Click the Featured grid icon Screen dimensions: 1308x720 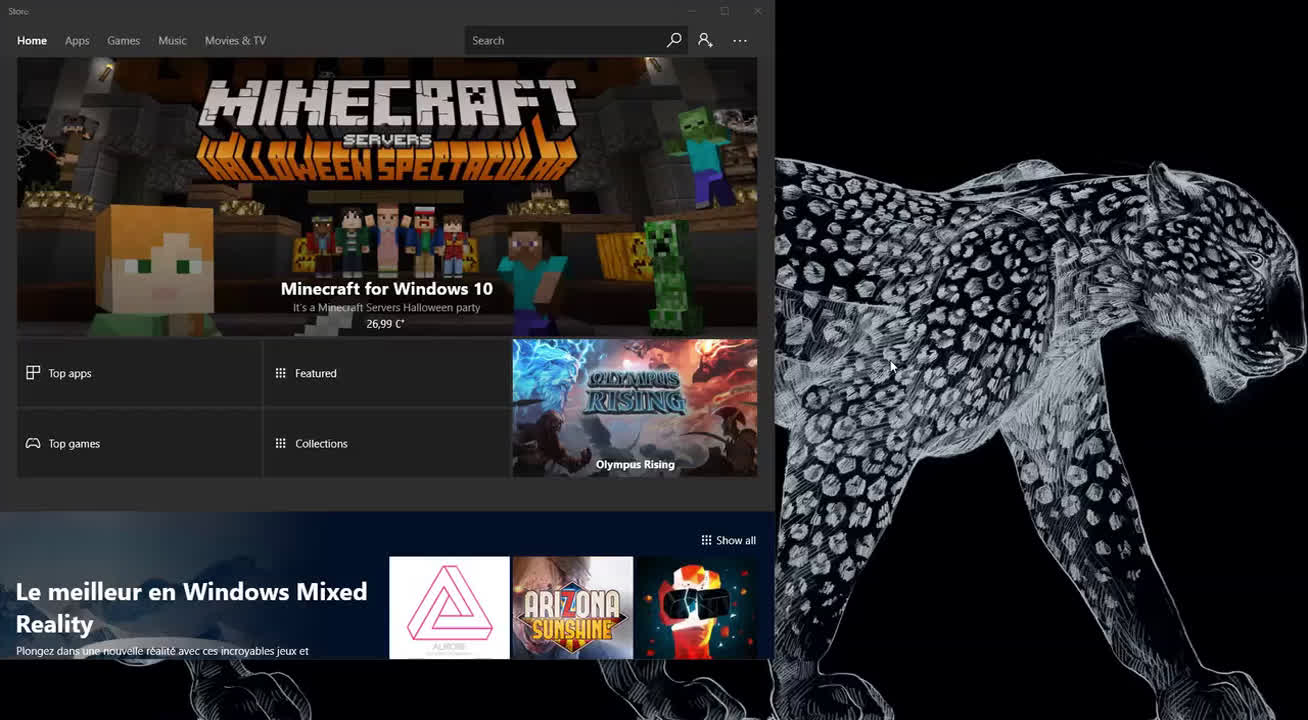point(281,373)
